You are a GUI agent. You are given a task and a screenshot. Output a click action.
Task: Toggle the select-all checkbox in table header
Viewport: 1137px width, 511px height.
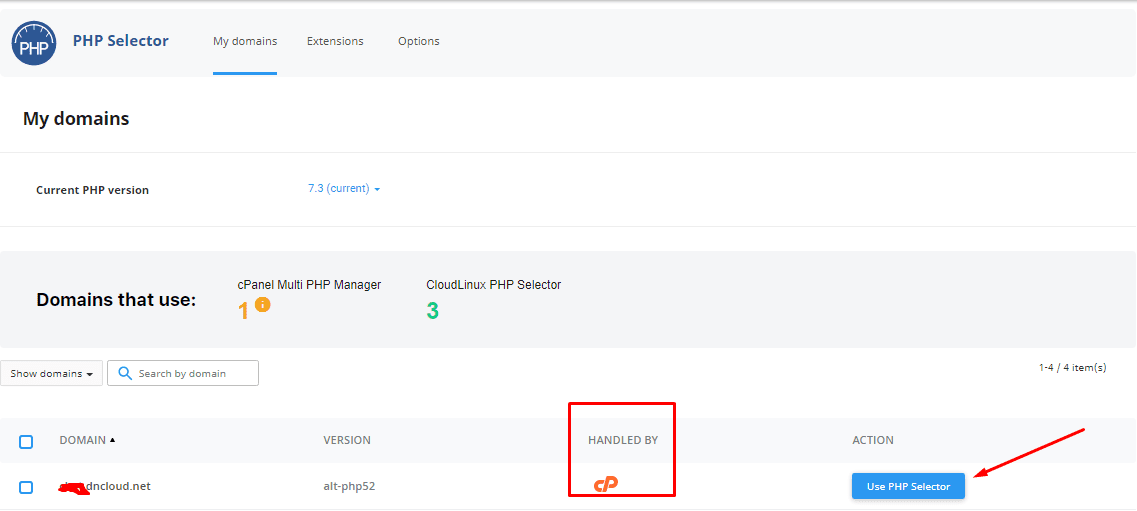(x=26, y=441)
